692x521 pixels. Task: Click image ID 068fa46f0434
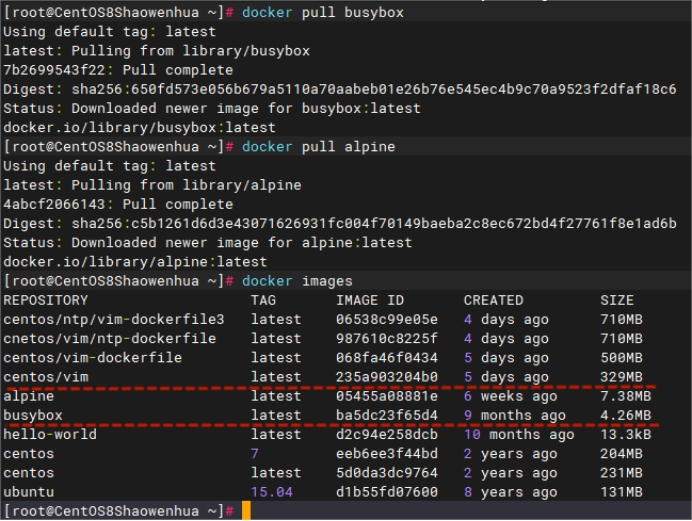pyautogui.click(x=387, y=358)
